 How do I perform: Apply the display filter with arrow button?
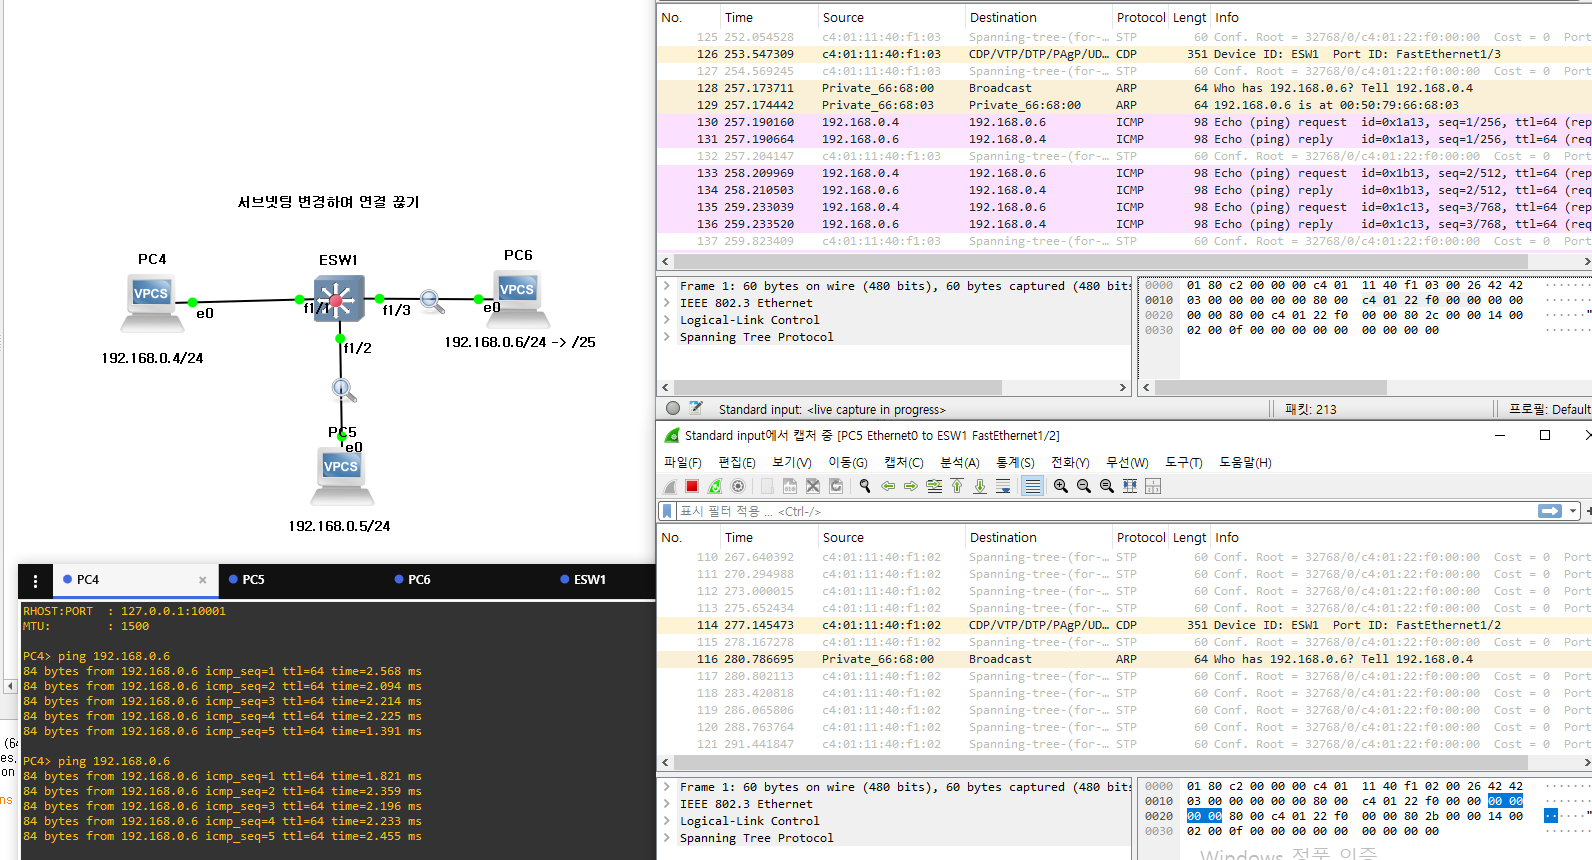click(x=1550, y=511)
